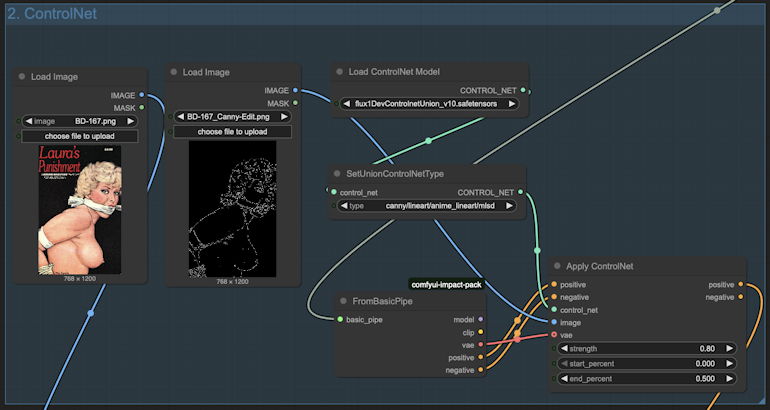This screenshot has height=410, width=770.
Task: Collapse the Apply ControlNet node via its dot
Action: click(561, 266)
